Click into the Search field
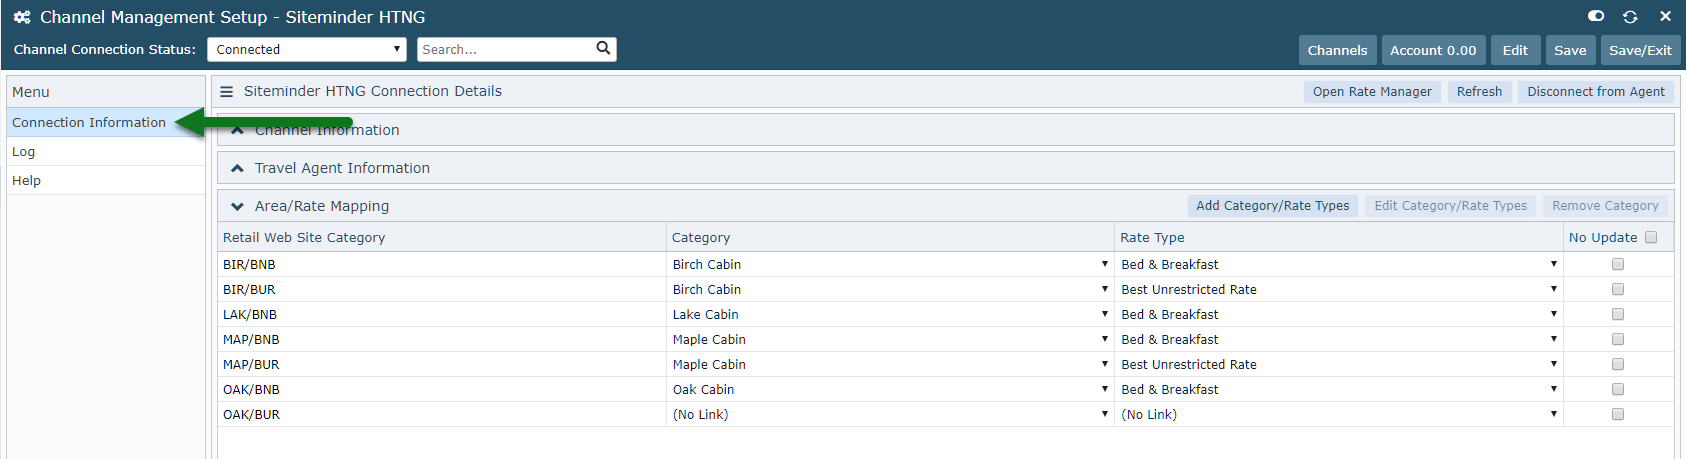 tap(506, 49)
